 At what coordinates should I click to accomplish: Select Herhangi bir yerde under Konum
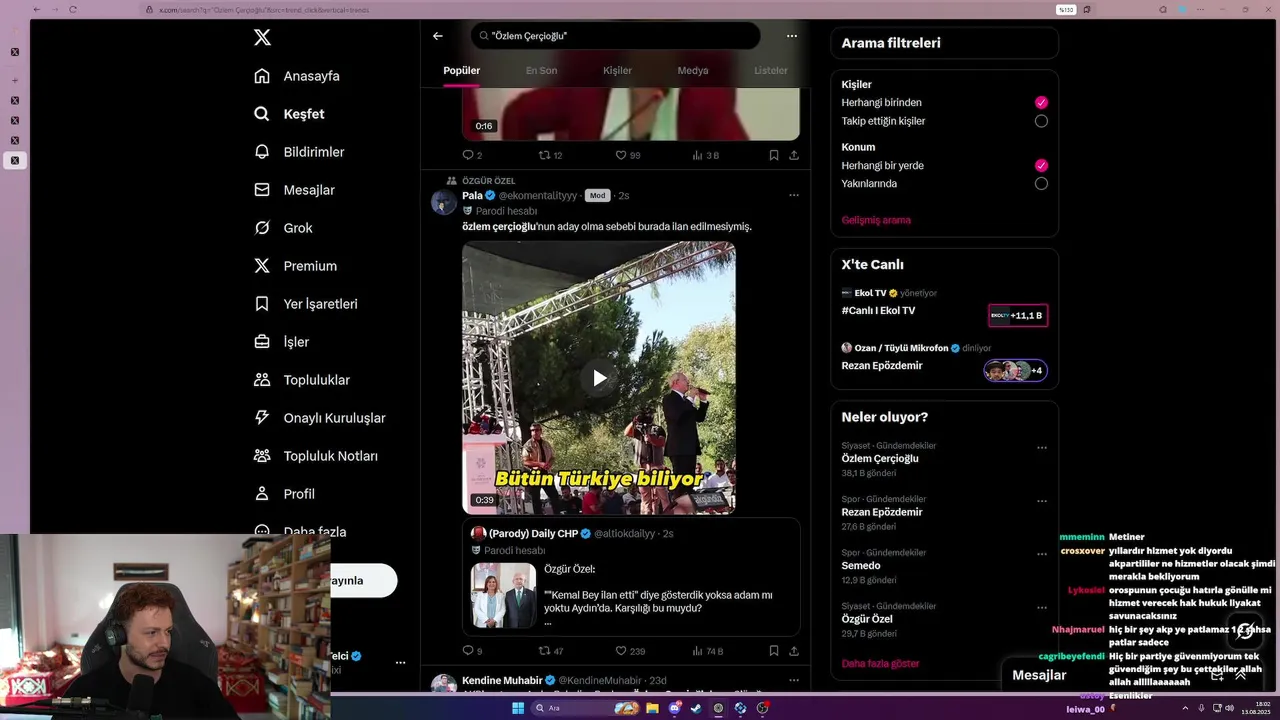click(1041, 166)
